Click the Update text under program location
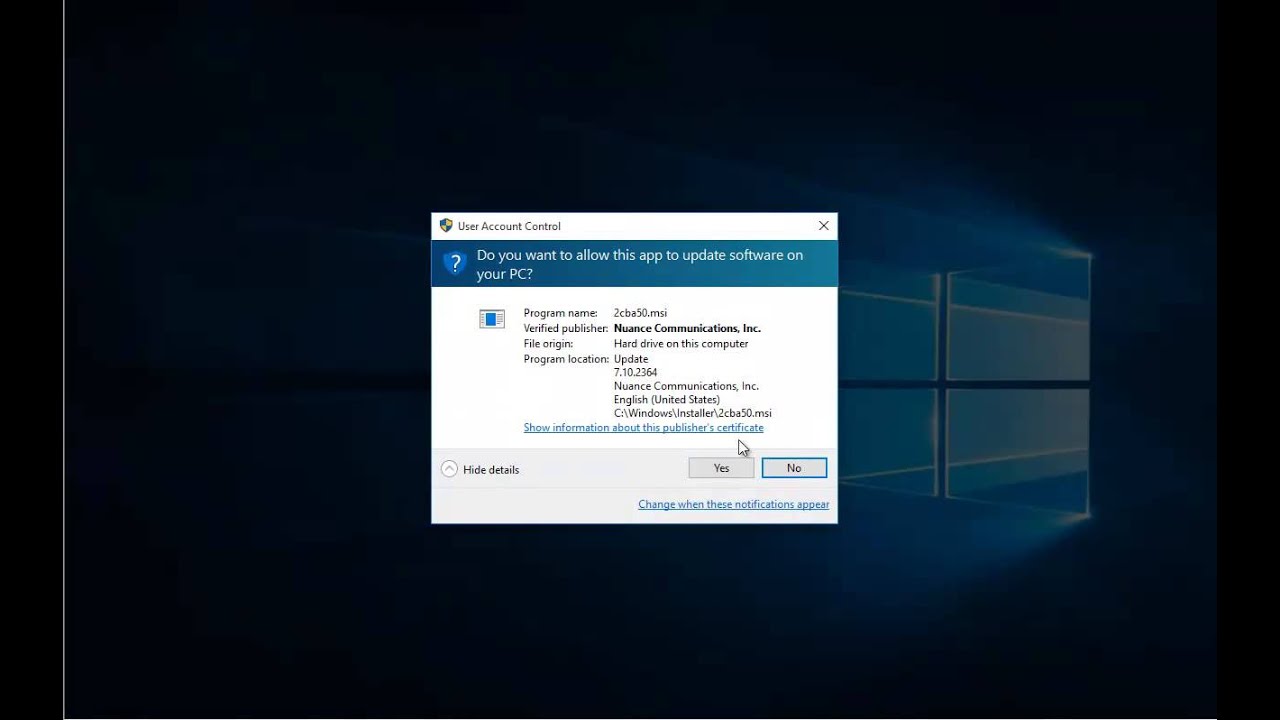Image resolution: width=1280 pixels, height=720 pixels. pos(631,359)
